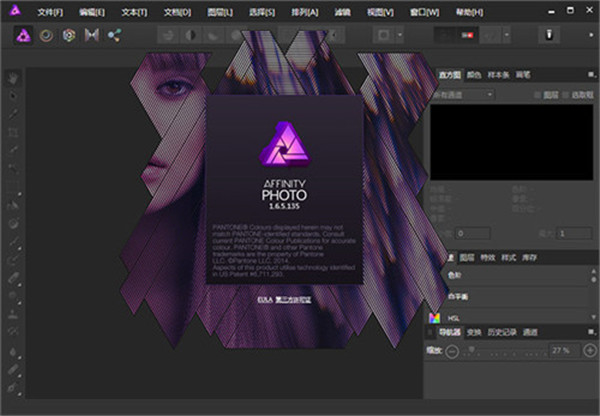Select the View (hand) tool
The height and width of the screenshot is (416, 600).
pos(13,78)
